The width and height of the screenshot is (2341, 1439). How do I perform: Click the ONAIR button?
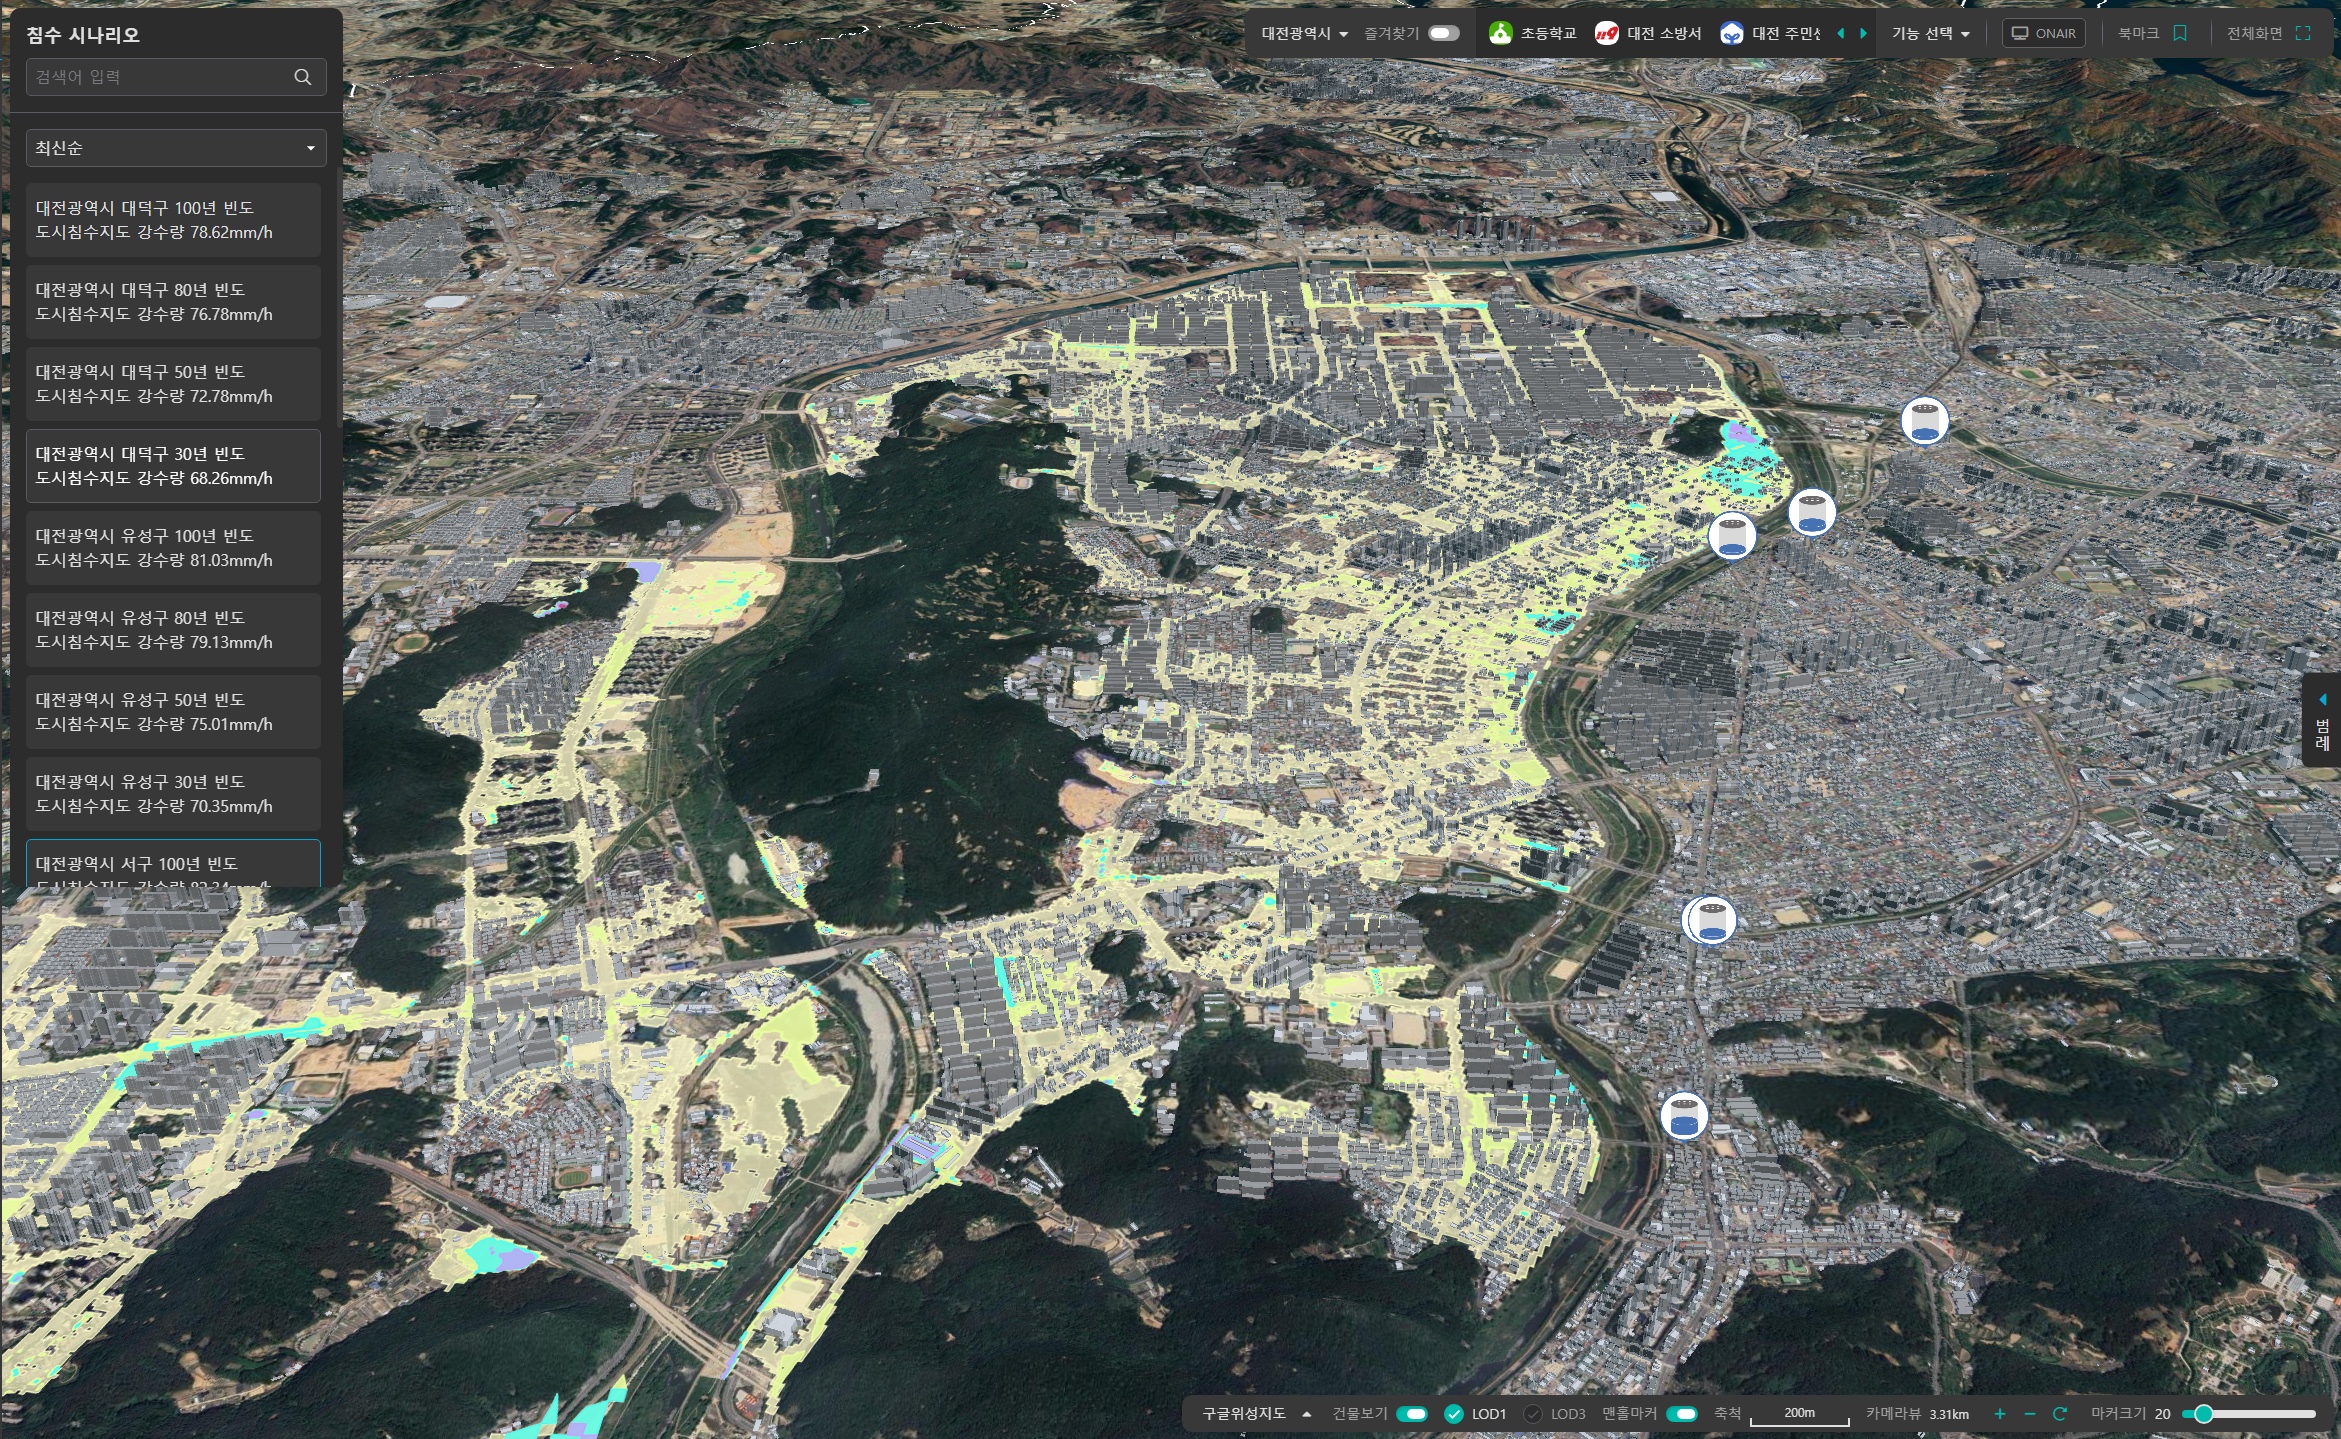(2043, 33)
